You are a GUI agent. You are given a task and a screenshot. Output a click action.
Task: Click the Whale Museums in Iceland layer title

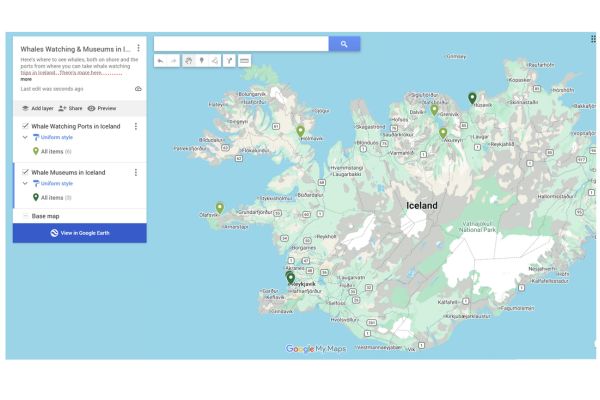68,173
